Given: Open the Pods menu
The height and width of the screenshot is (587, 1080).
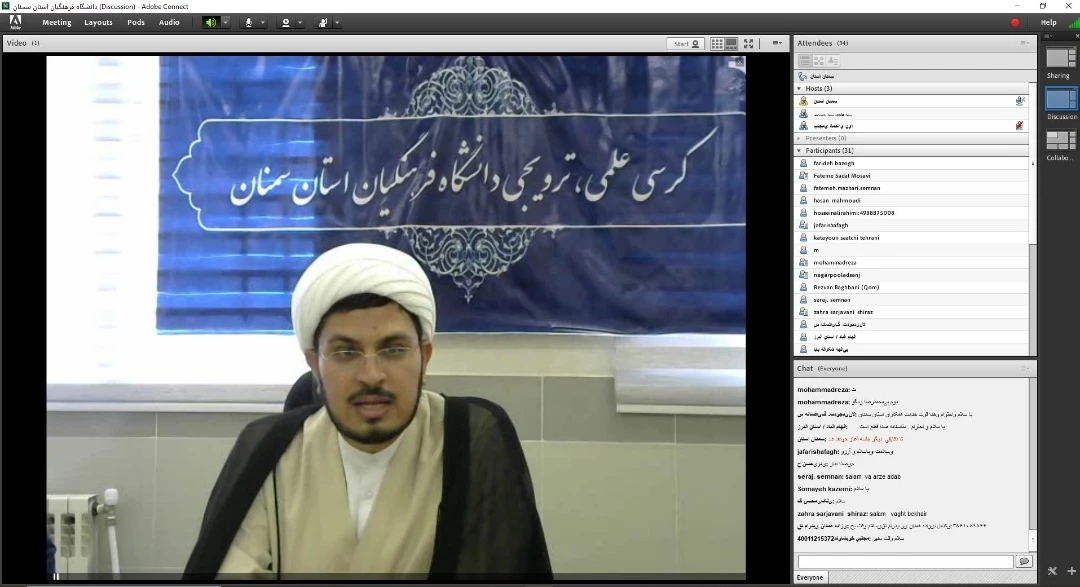Looking at the screenshot, I should point(136,22).
